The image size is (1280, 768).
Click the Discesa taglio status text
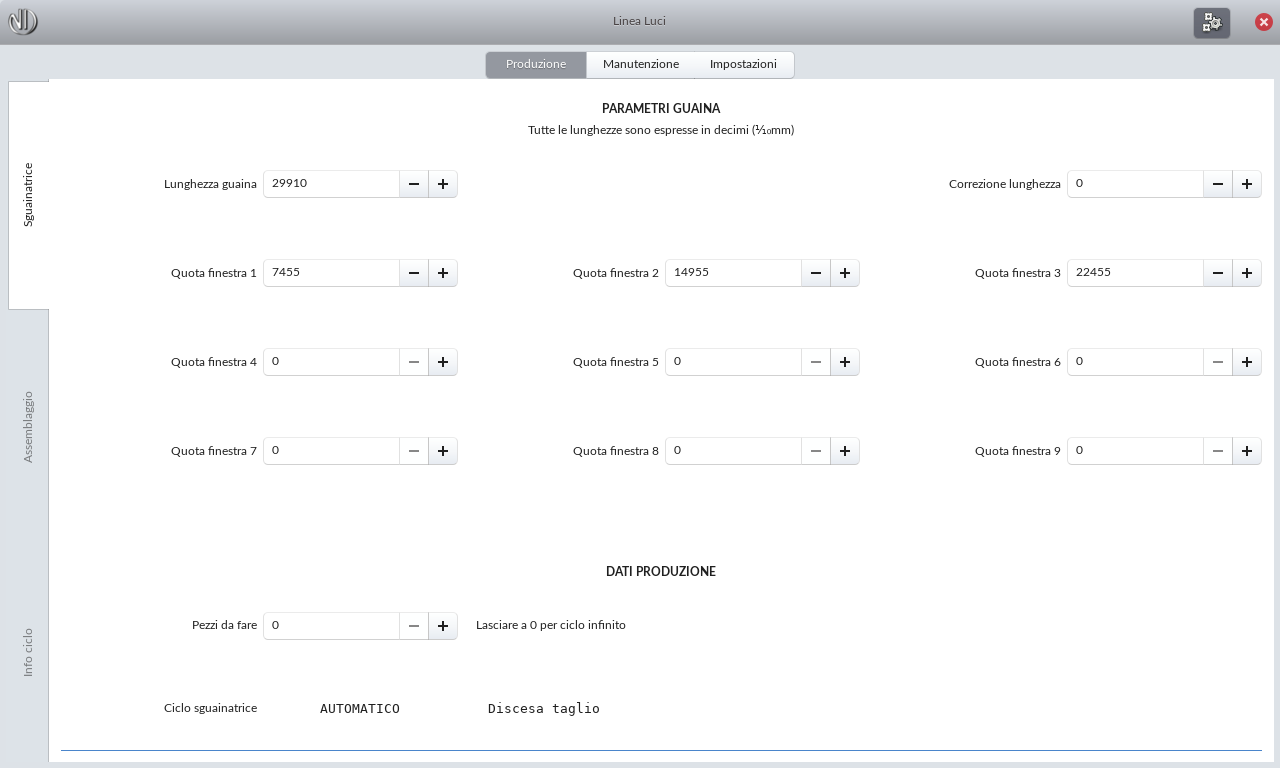(x=544, y=709)
